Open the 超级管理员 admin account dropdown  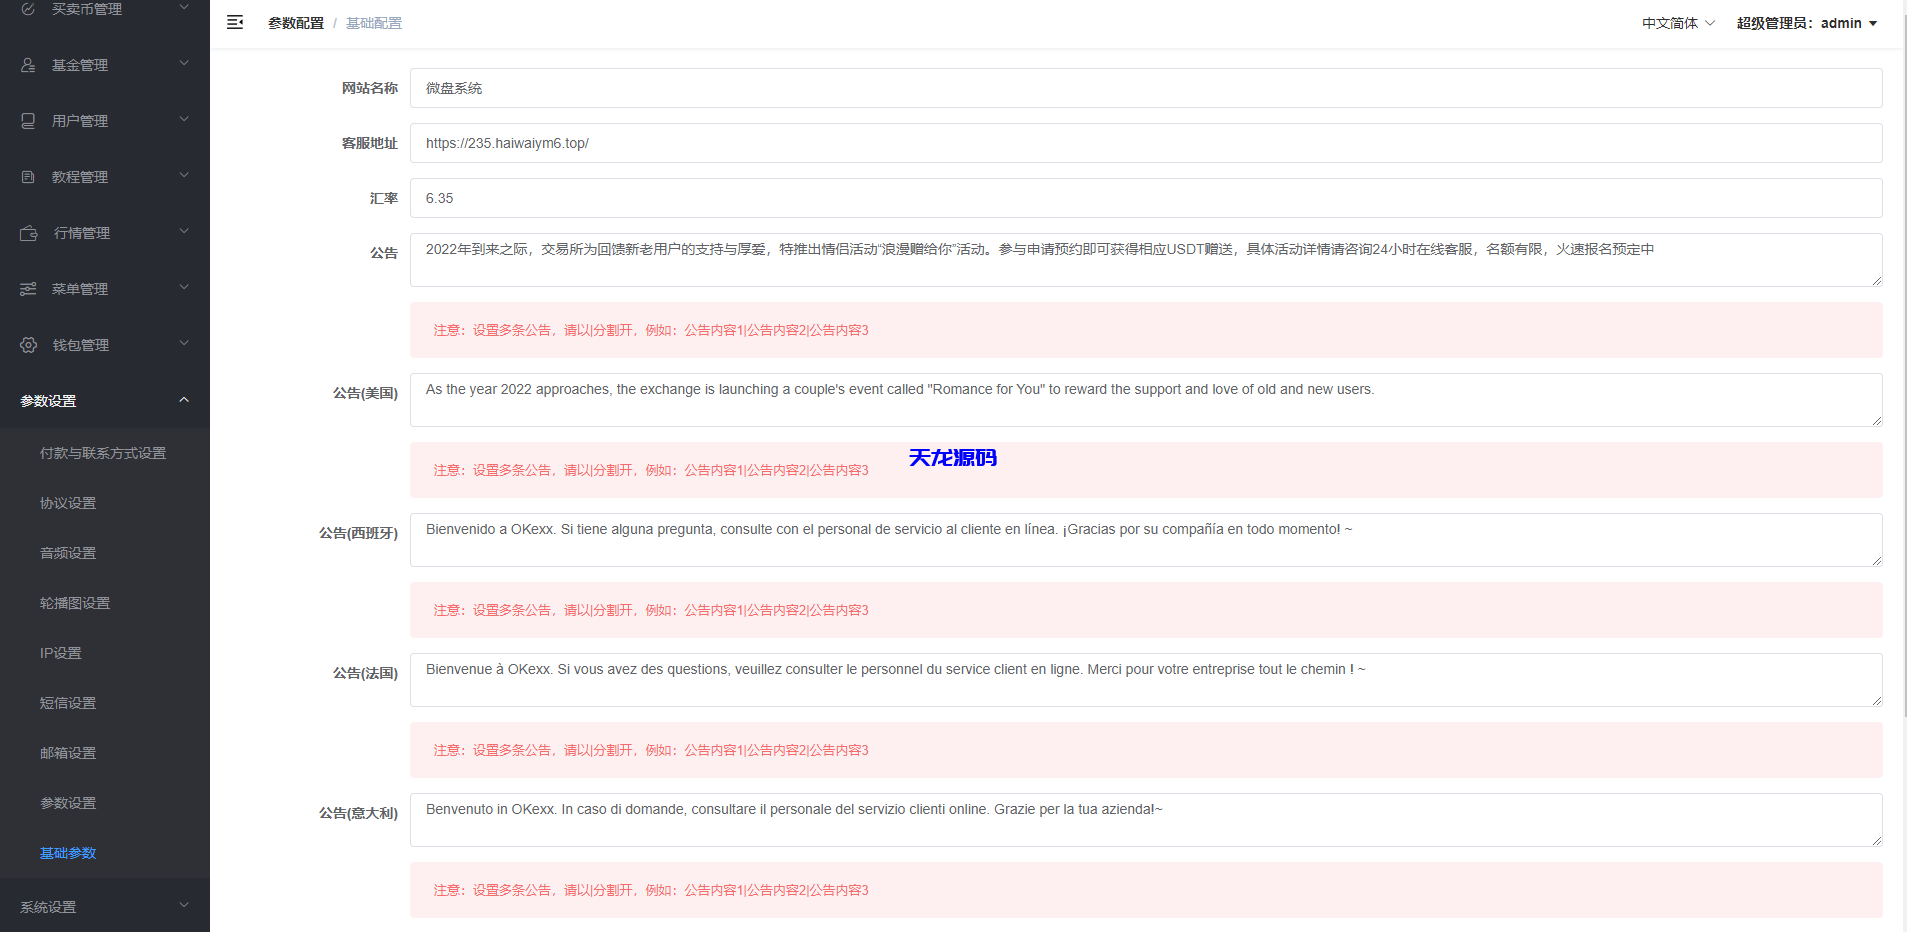click(1807, 23)
